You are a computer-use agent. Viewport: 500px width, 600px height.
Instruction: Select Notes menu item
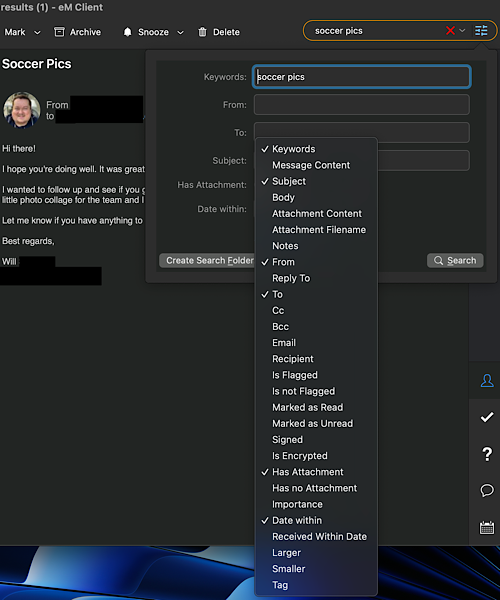[316, 246]
